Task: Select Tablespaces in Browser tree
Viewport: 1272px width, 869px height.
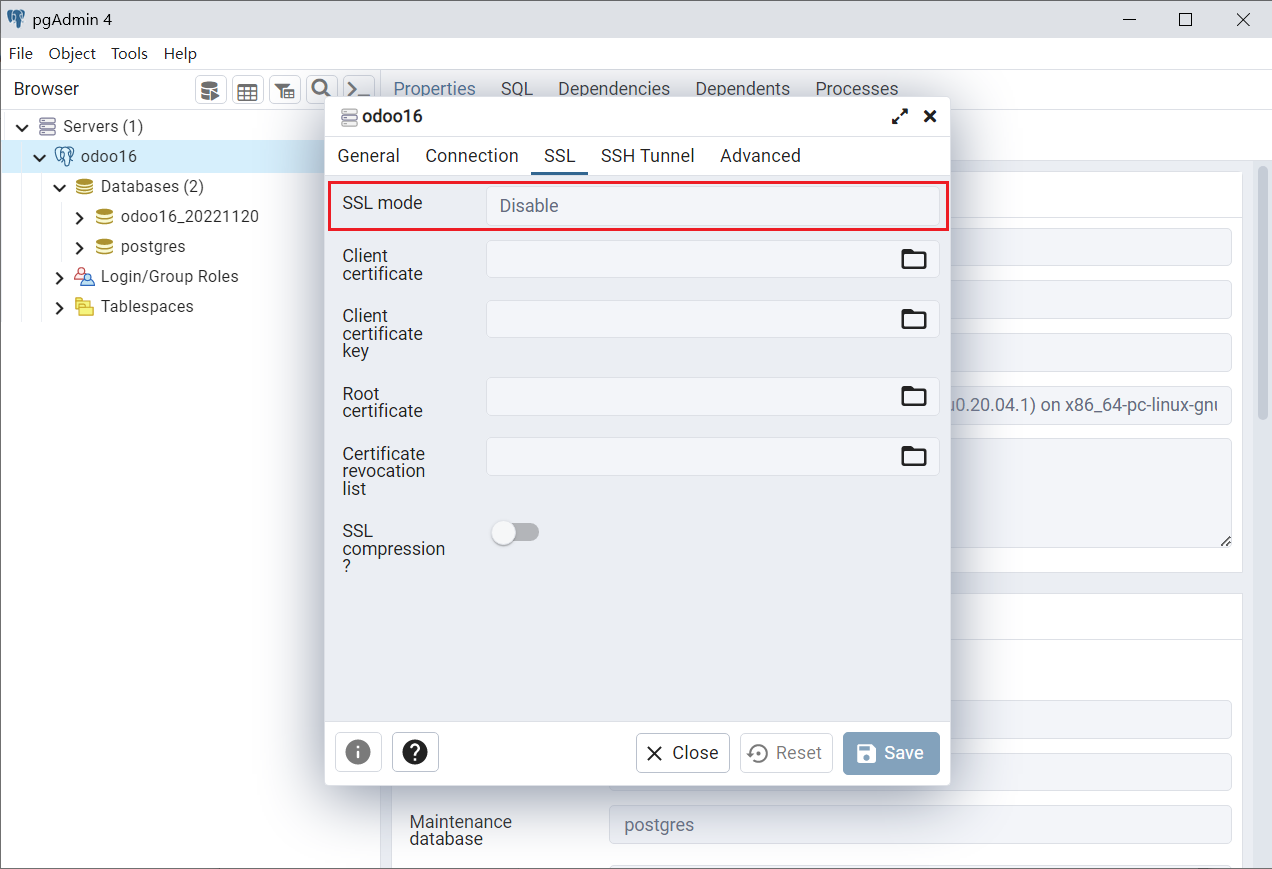Action: [147, 306]
